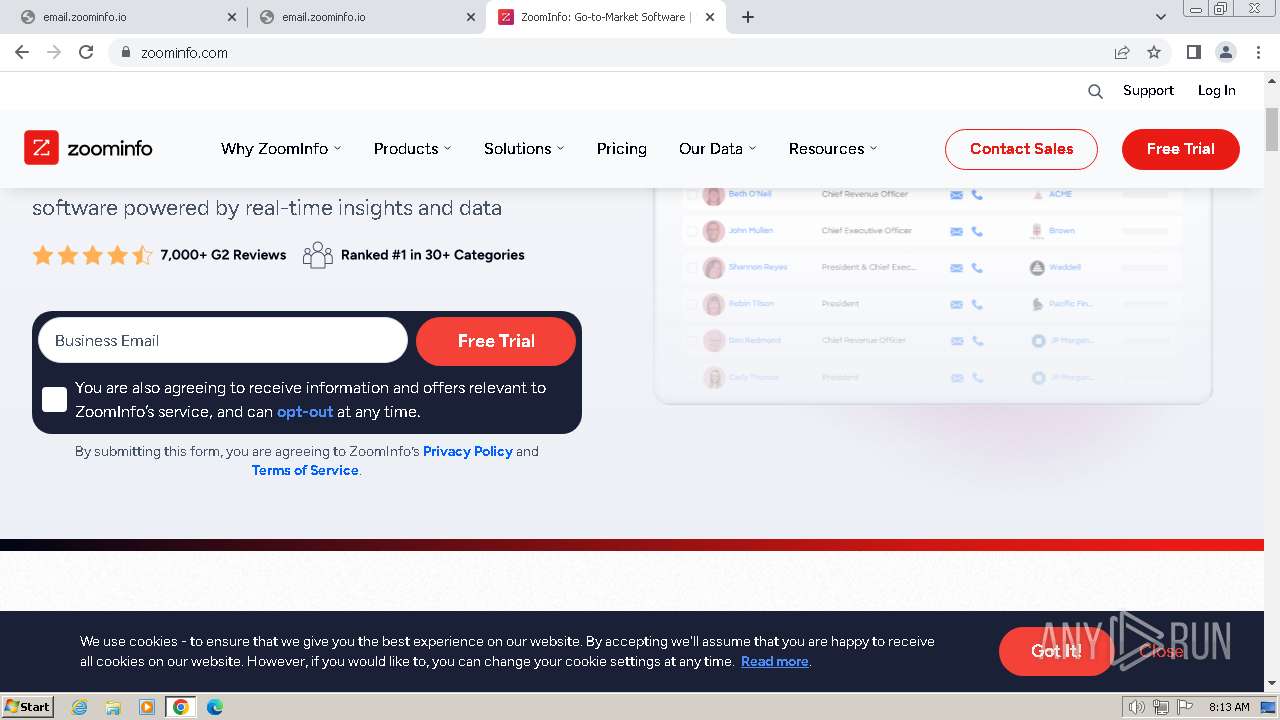The height and width of the screenshot is (720, 1280).
Task: Open the Chrome three-dot menu
Action: [x=1257, y=52]
